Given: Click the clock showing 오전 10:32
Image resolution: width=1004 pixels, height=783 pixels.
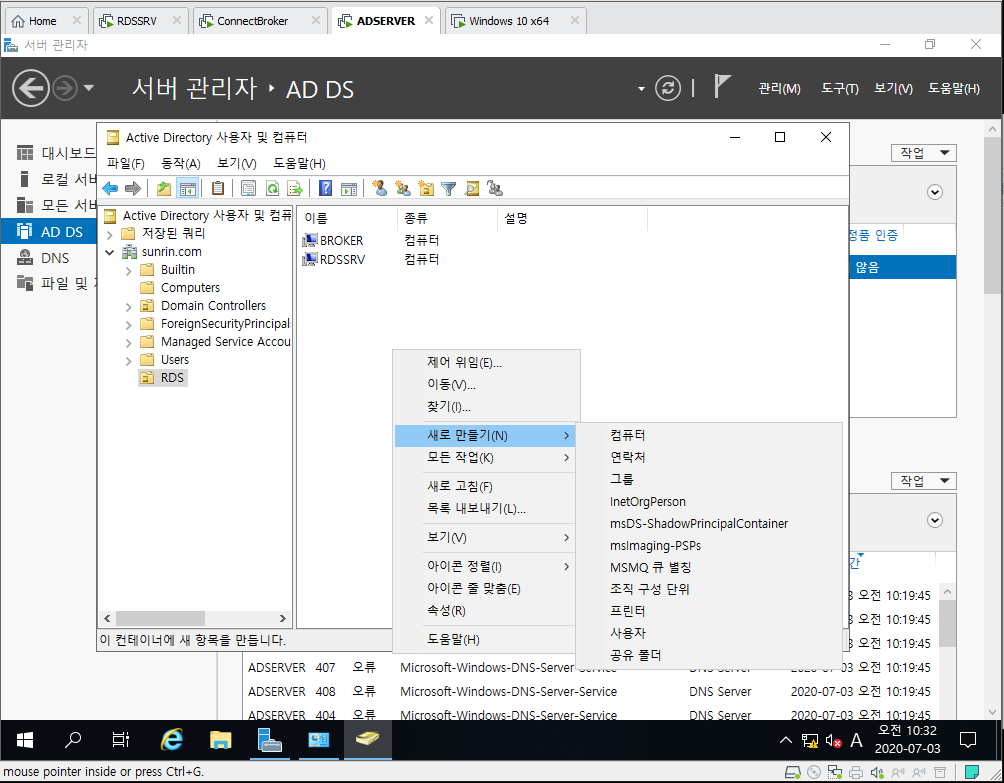Looking at the screenshot, I should 907,731.
